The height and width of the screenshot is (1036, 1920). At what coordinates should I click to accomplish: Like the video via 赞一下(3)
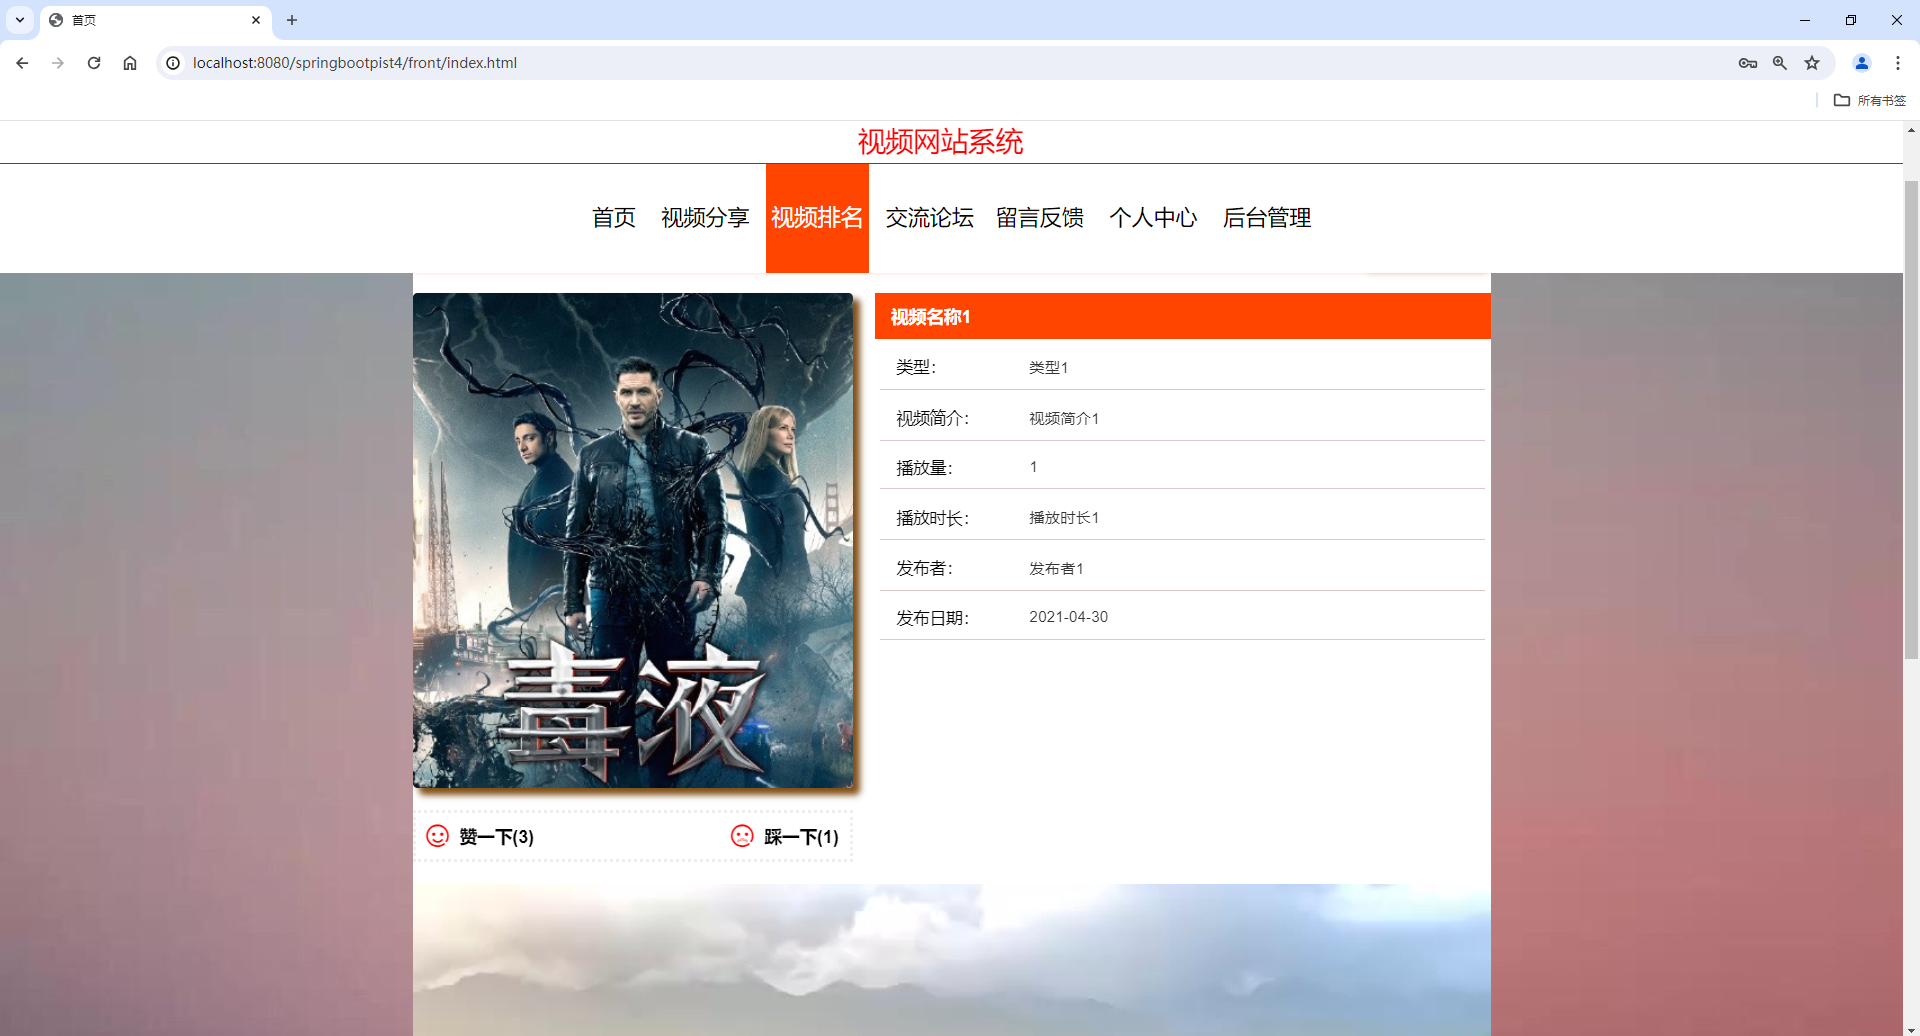pos(496,837)
